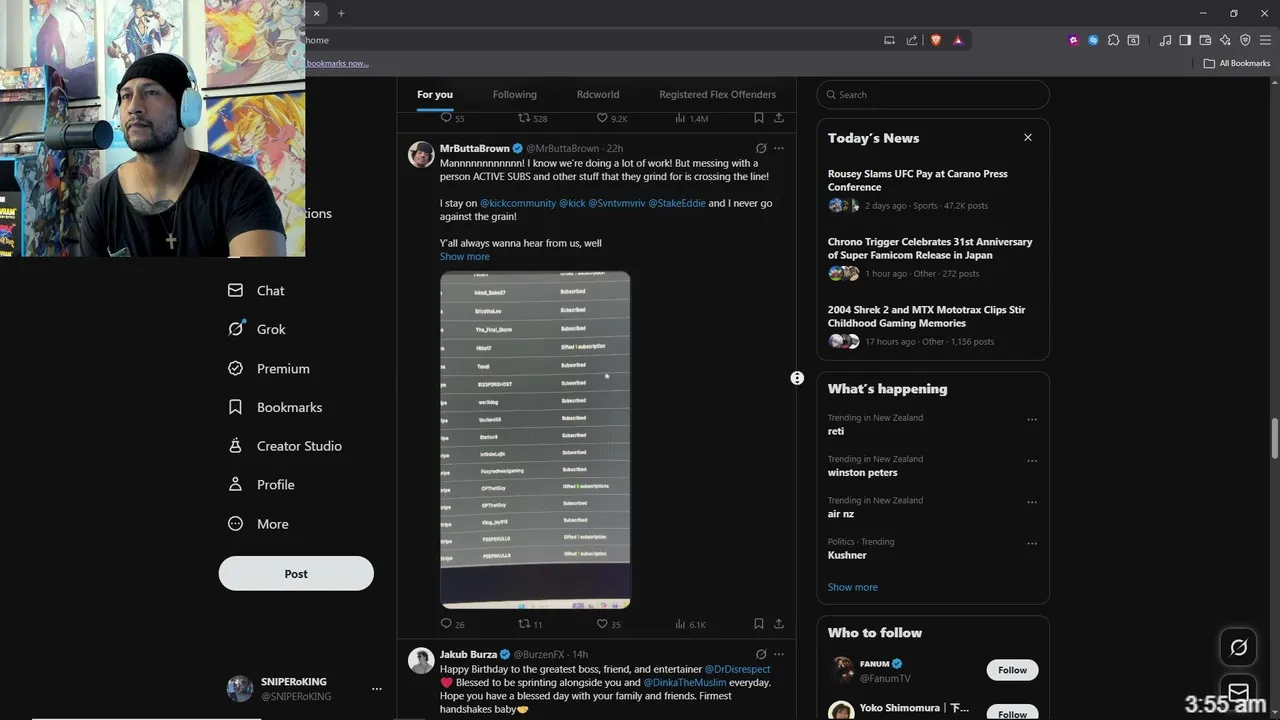Open the All Bookmarks folder

1237,63
